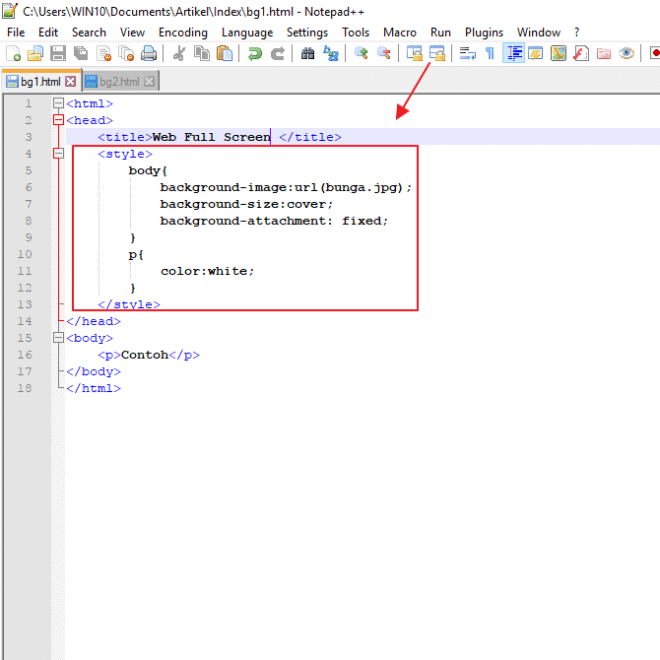
Task: Open Find with the binoculars icon
Action: [x=308, y=54]
